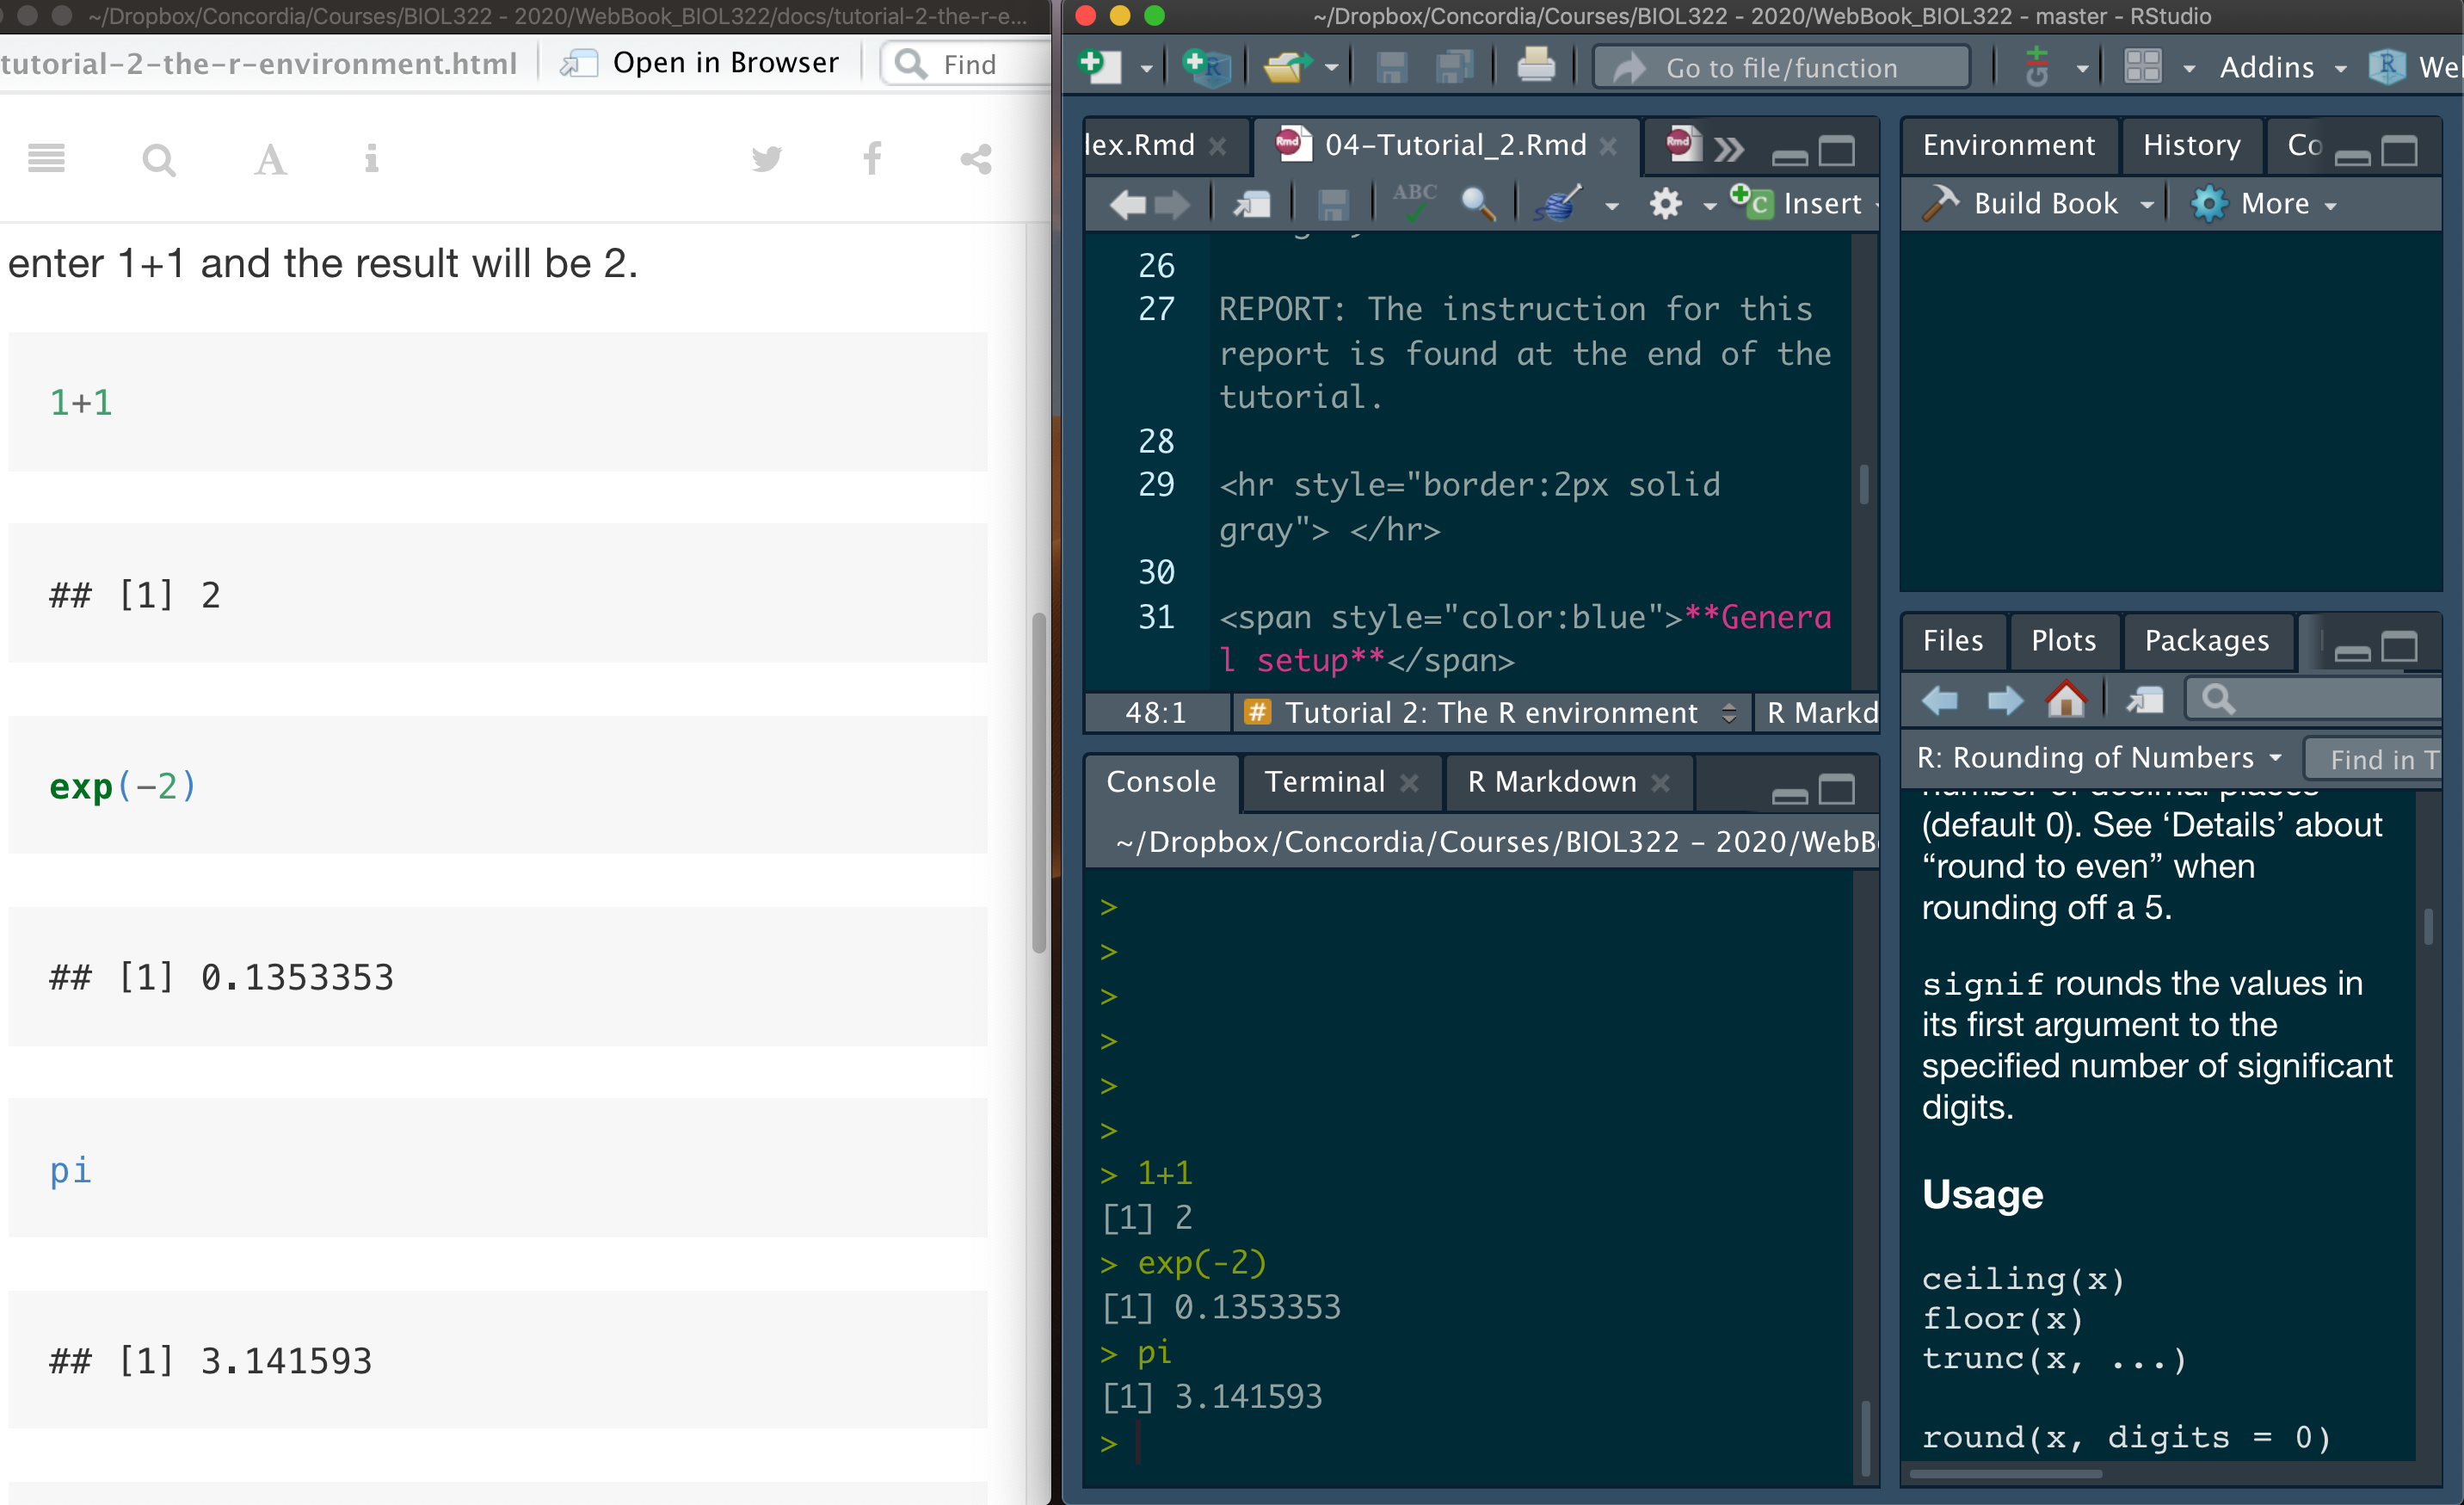Click the Insert chunk button
The width and height of the screenshot is (2464, 1505).
pos(1803,204)
